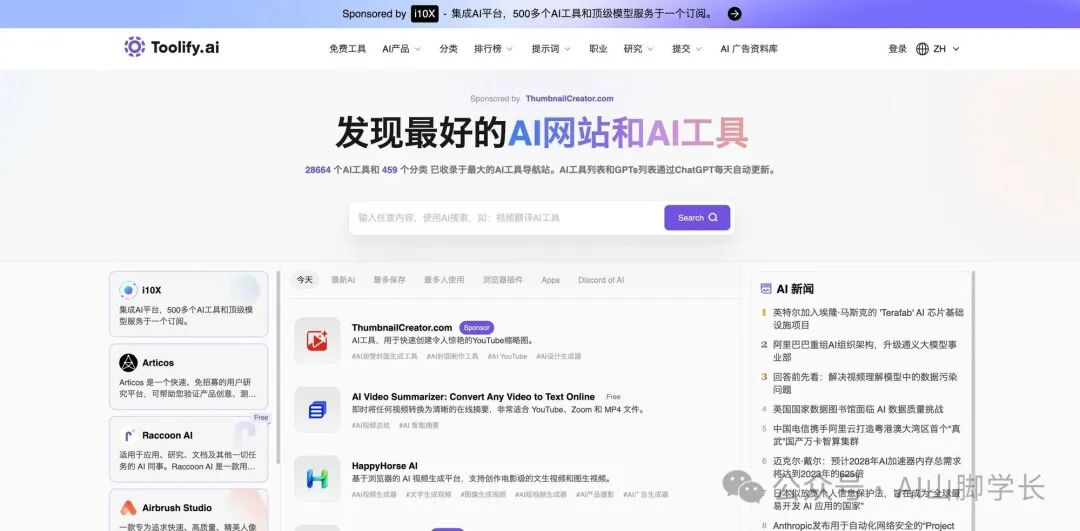
Task: Click the AI 新闻 section icon
Action: click(765, 289)
